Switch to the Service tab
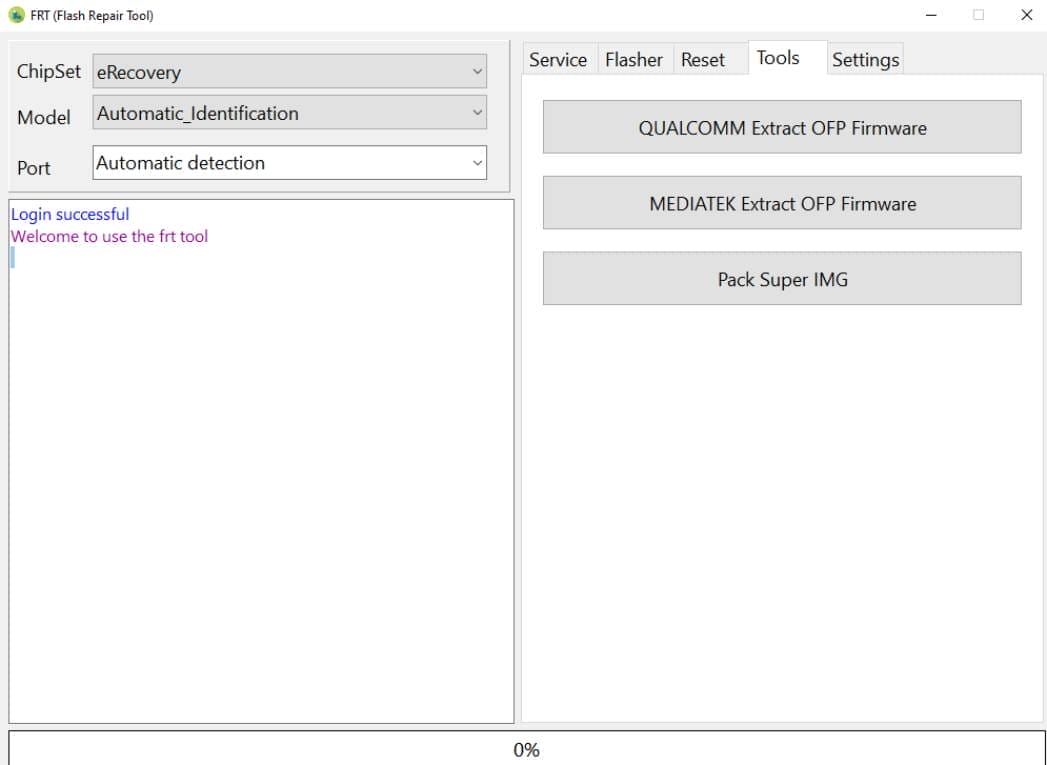The width and height of the screenshot is (1047, 765). (558, 59)
